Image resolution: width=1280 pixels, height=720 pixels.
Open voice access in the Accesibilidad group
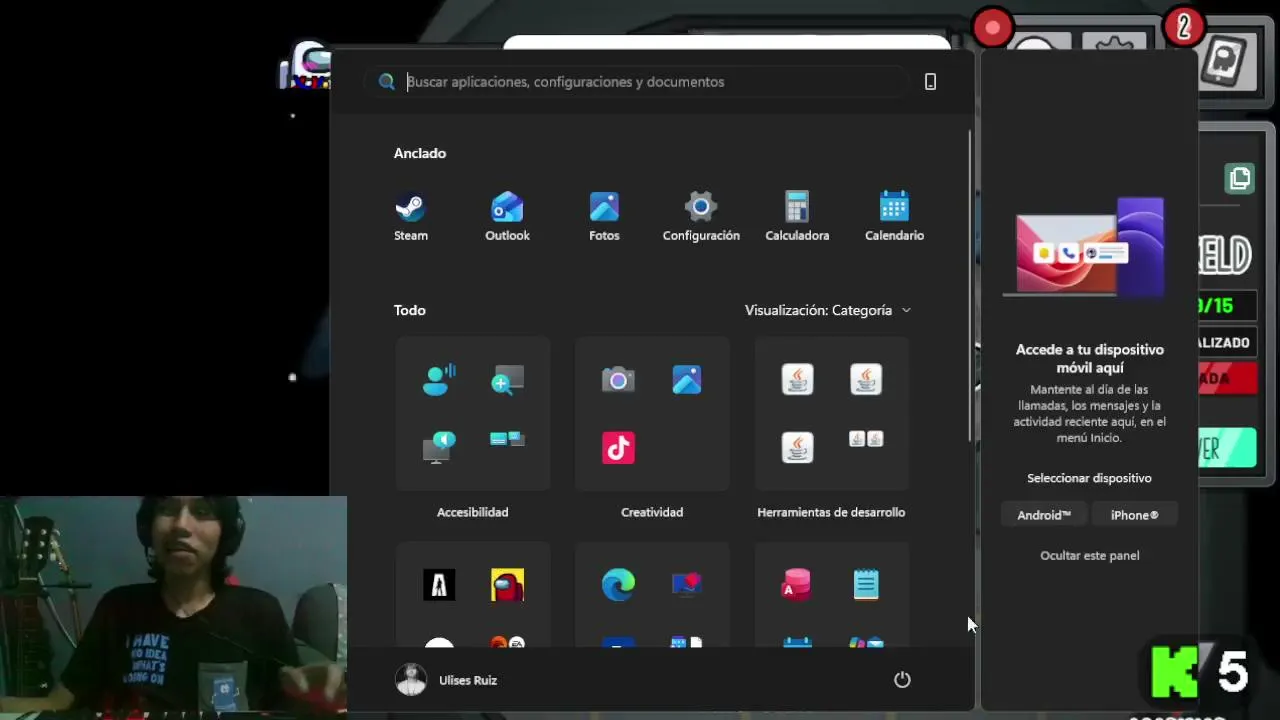[x=439, y=379]
